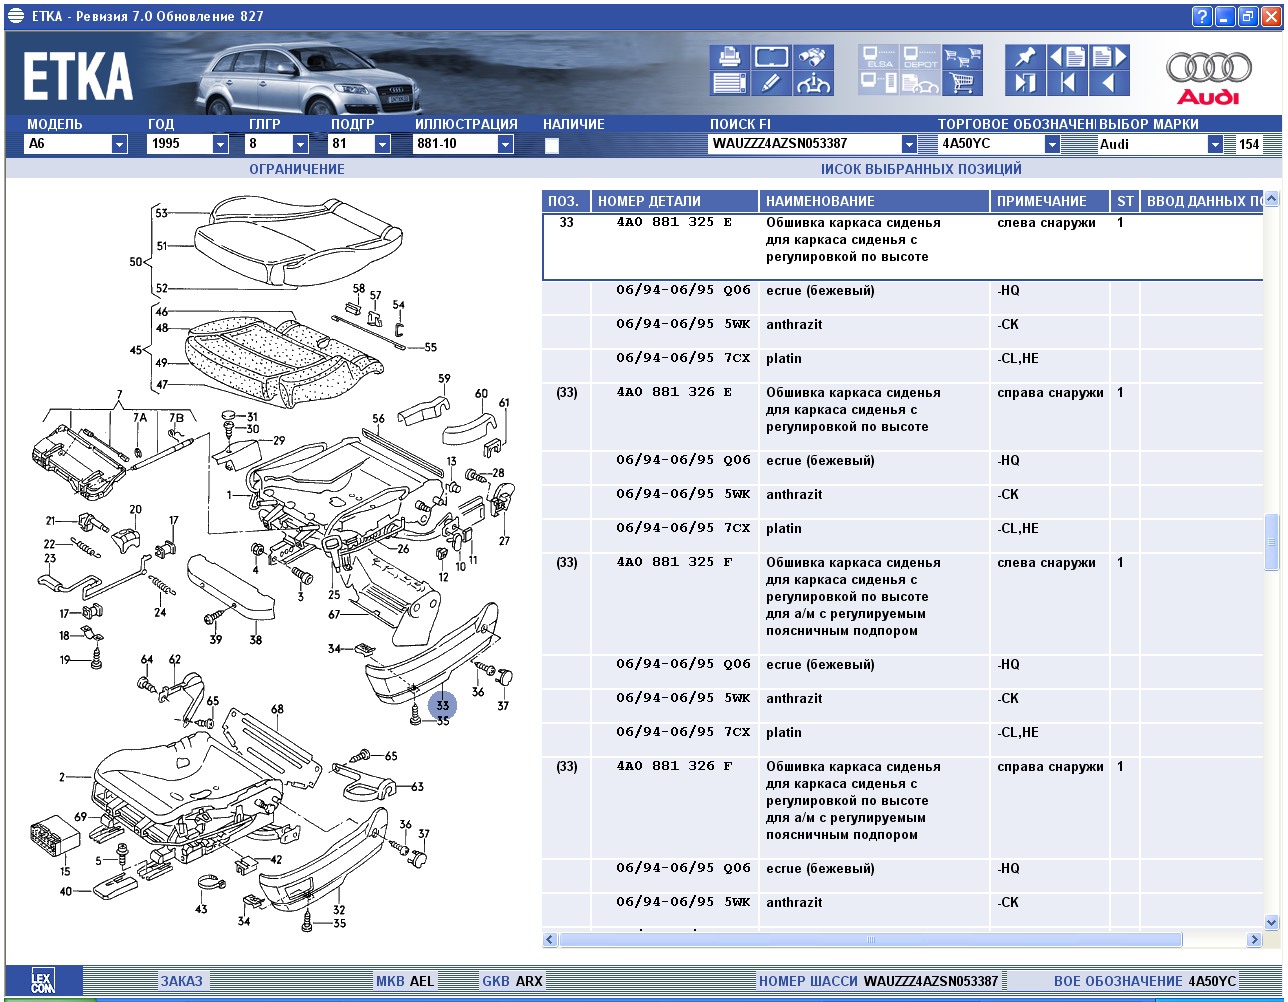
Task: Open the ПОИСК FI dropdown arrow
Action: 909,144
